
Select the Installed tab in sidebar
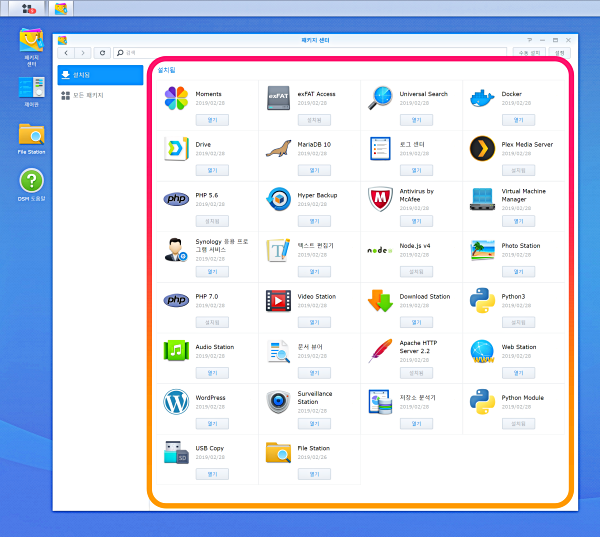click(100, 75)
